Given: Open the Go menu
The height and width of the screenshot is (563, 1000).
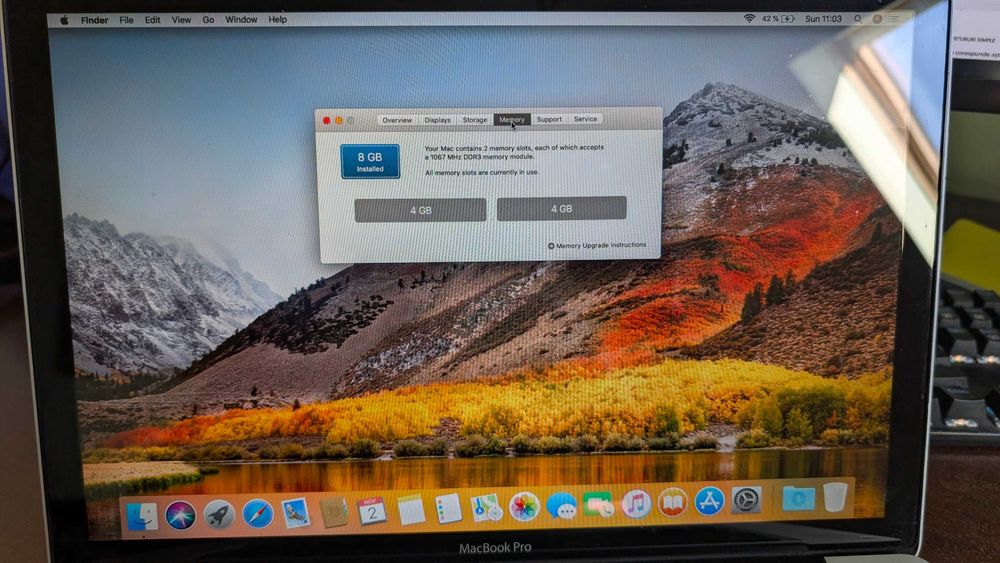Looking at the screenshot, I should [x=208, y=20].
